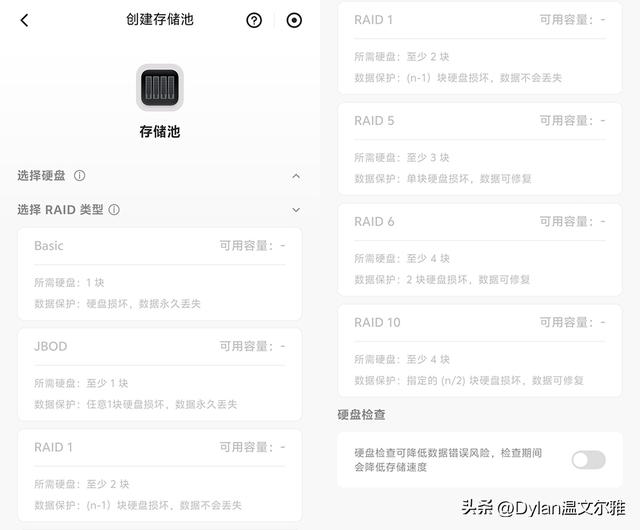Click RAID 10's 可用容量 value
Screen dimensions: 640x530
click(572, 323)
